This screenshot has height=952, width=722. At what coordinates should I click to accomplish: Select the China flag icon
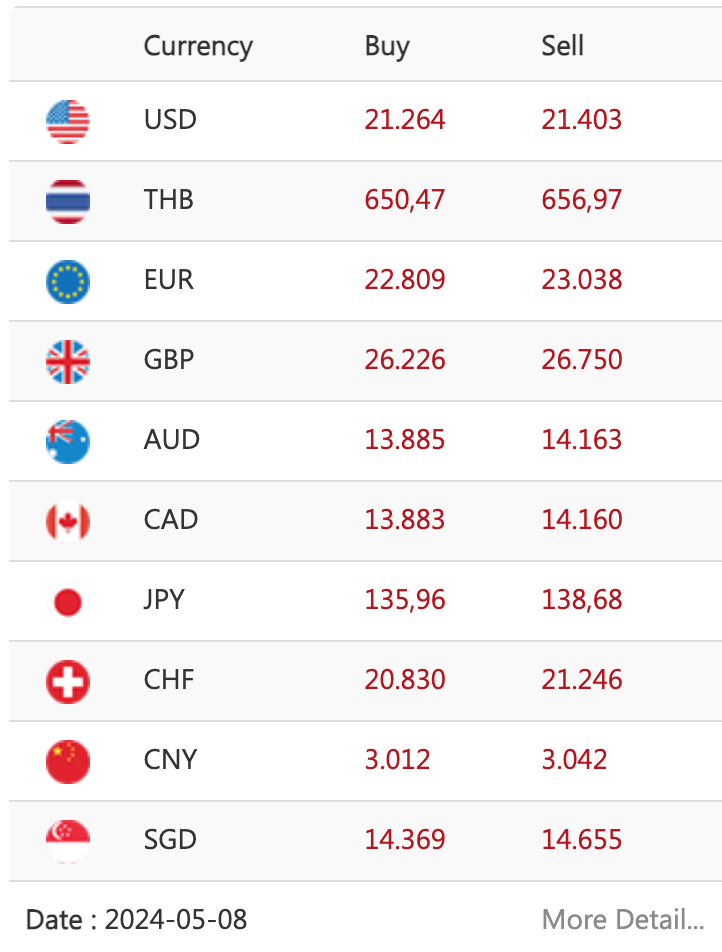tap(67, 762)
